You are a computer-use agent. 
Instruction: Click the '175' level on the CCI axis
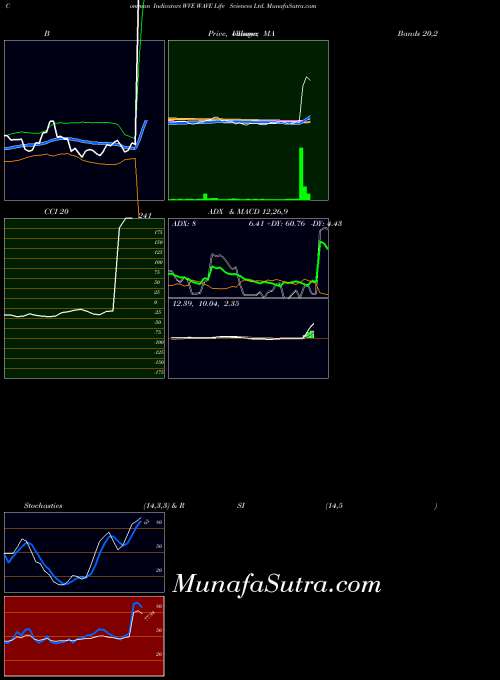click(x=158, y=232)
